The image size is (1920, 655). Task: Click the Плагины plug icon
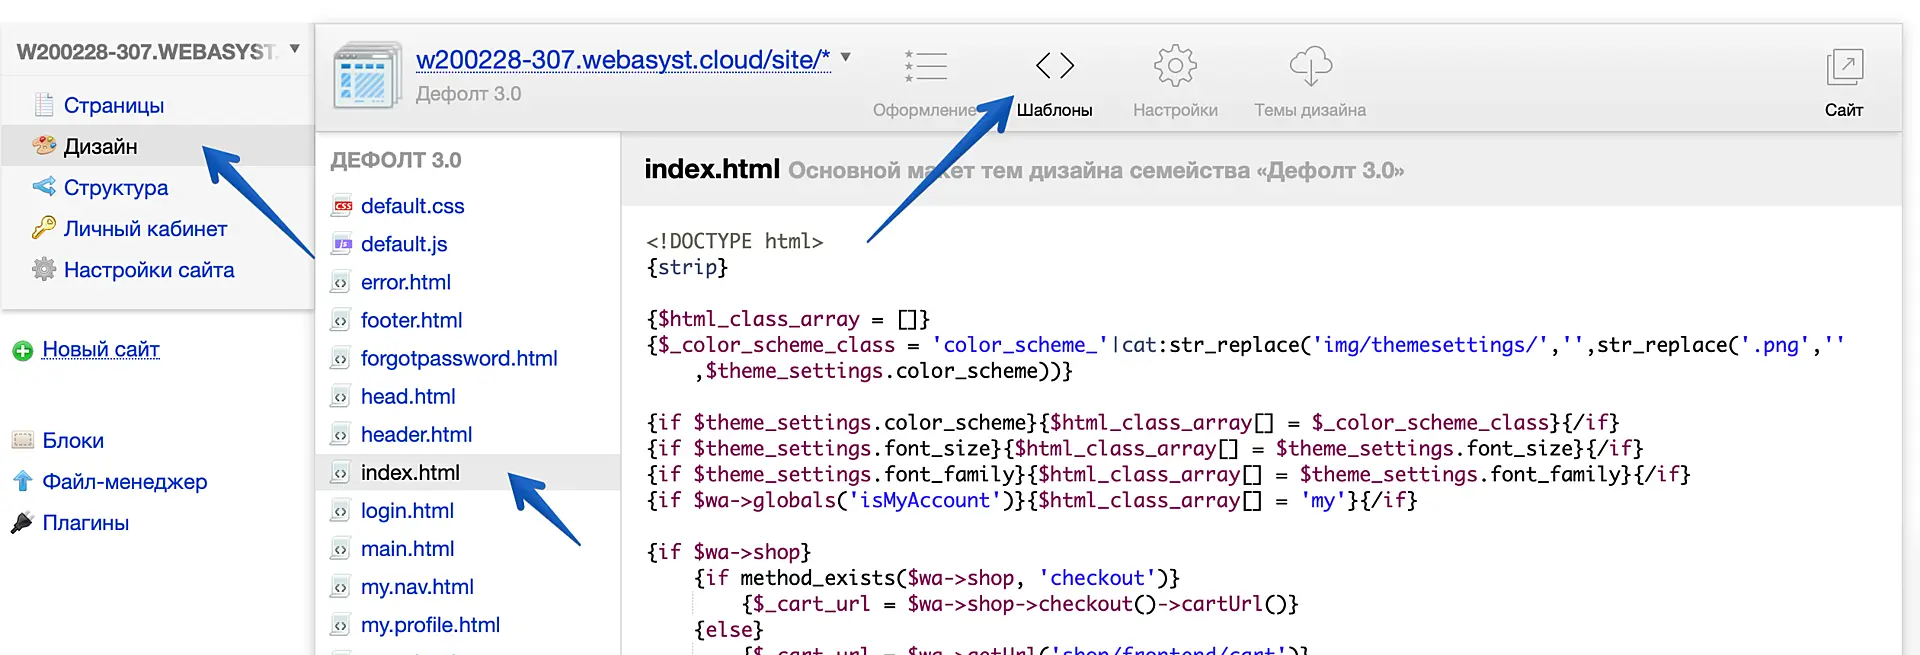pyautogui.click(x=22, y=523)
